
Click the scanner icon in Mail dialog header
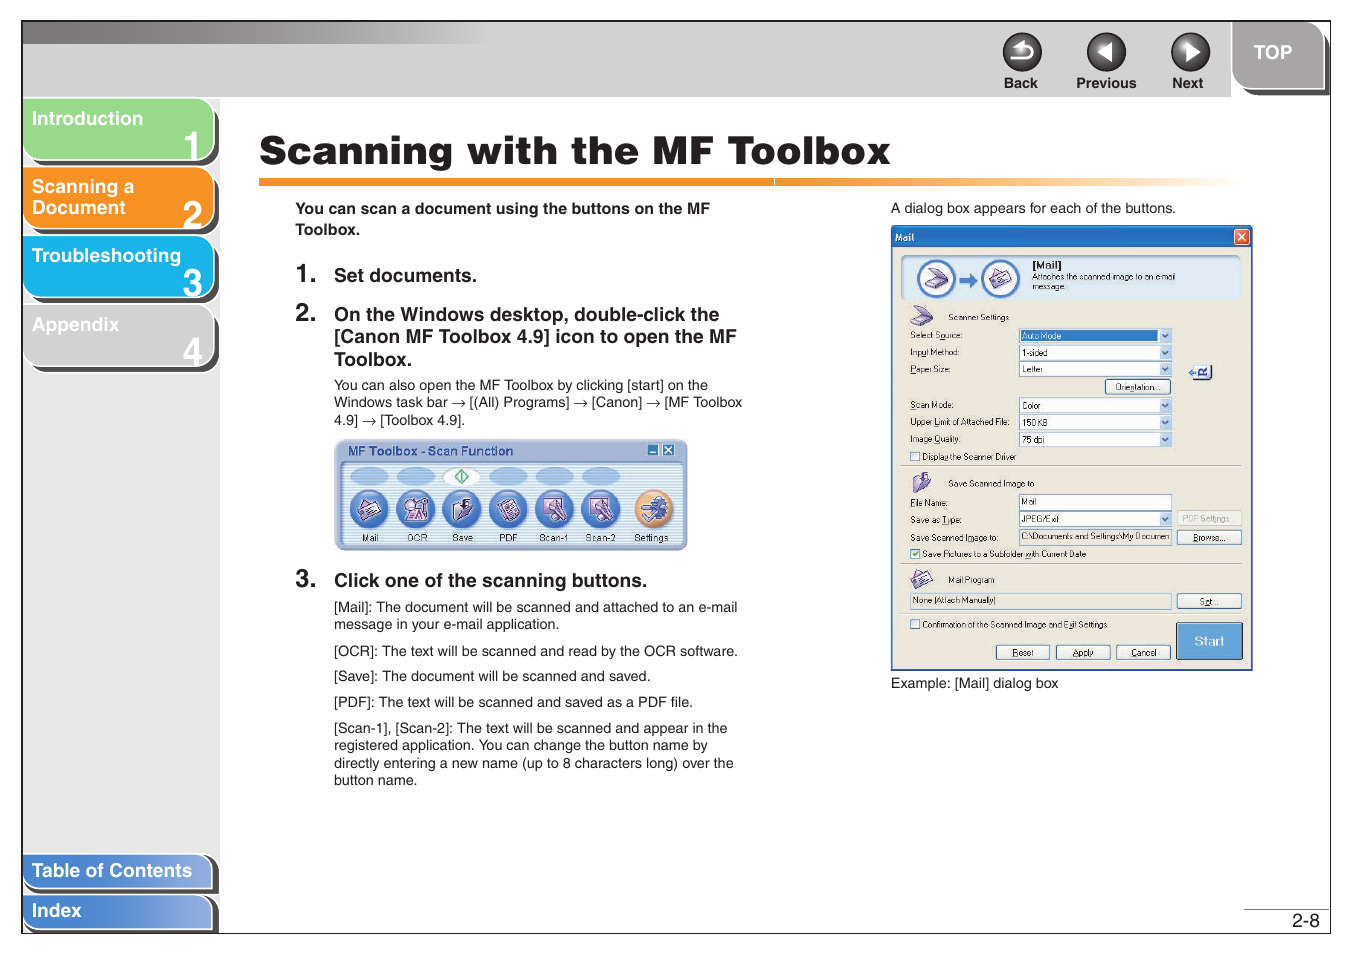pyautogui.click(x=937, y=279)
